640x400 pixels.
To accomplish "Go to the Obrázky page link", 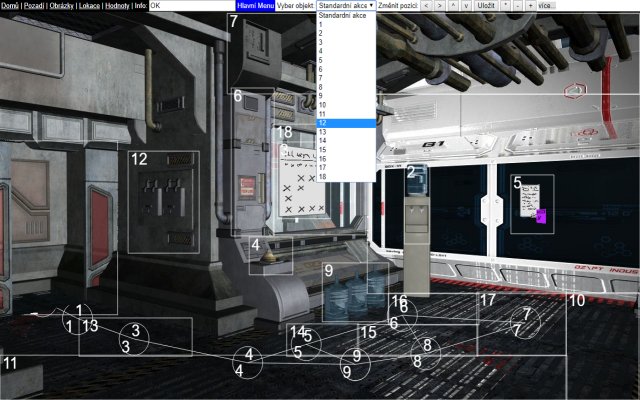I will pos(62,6).
